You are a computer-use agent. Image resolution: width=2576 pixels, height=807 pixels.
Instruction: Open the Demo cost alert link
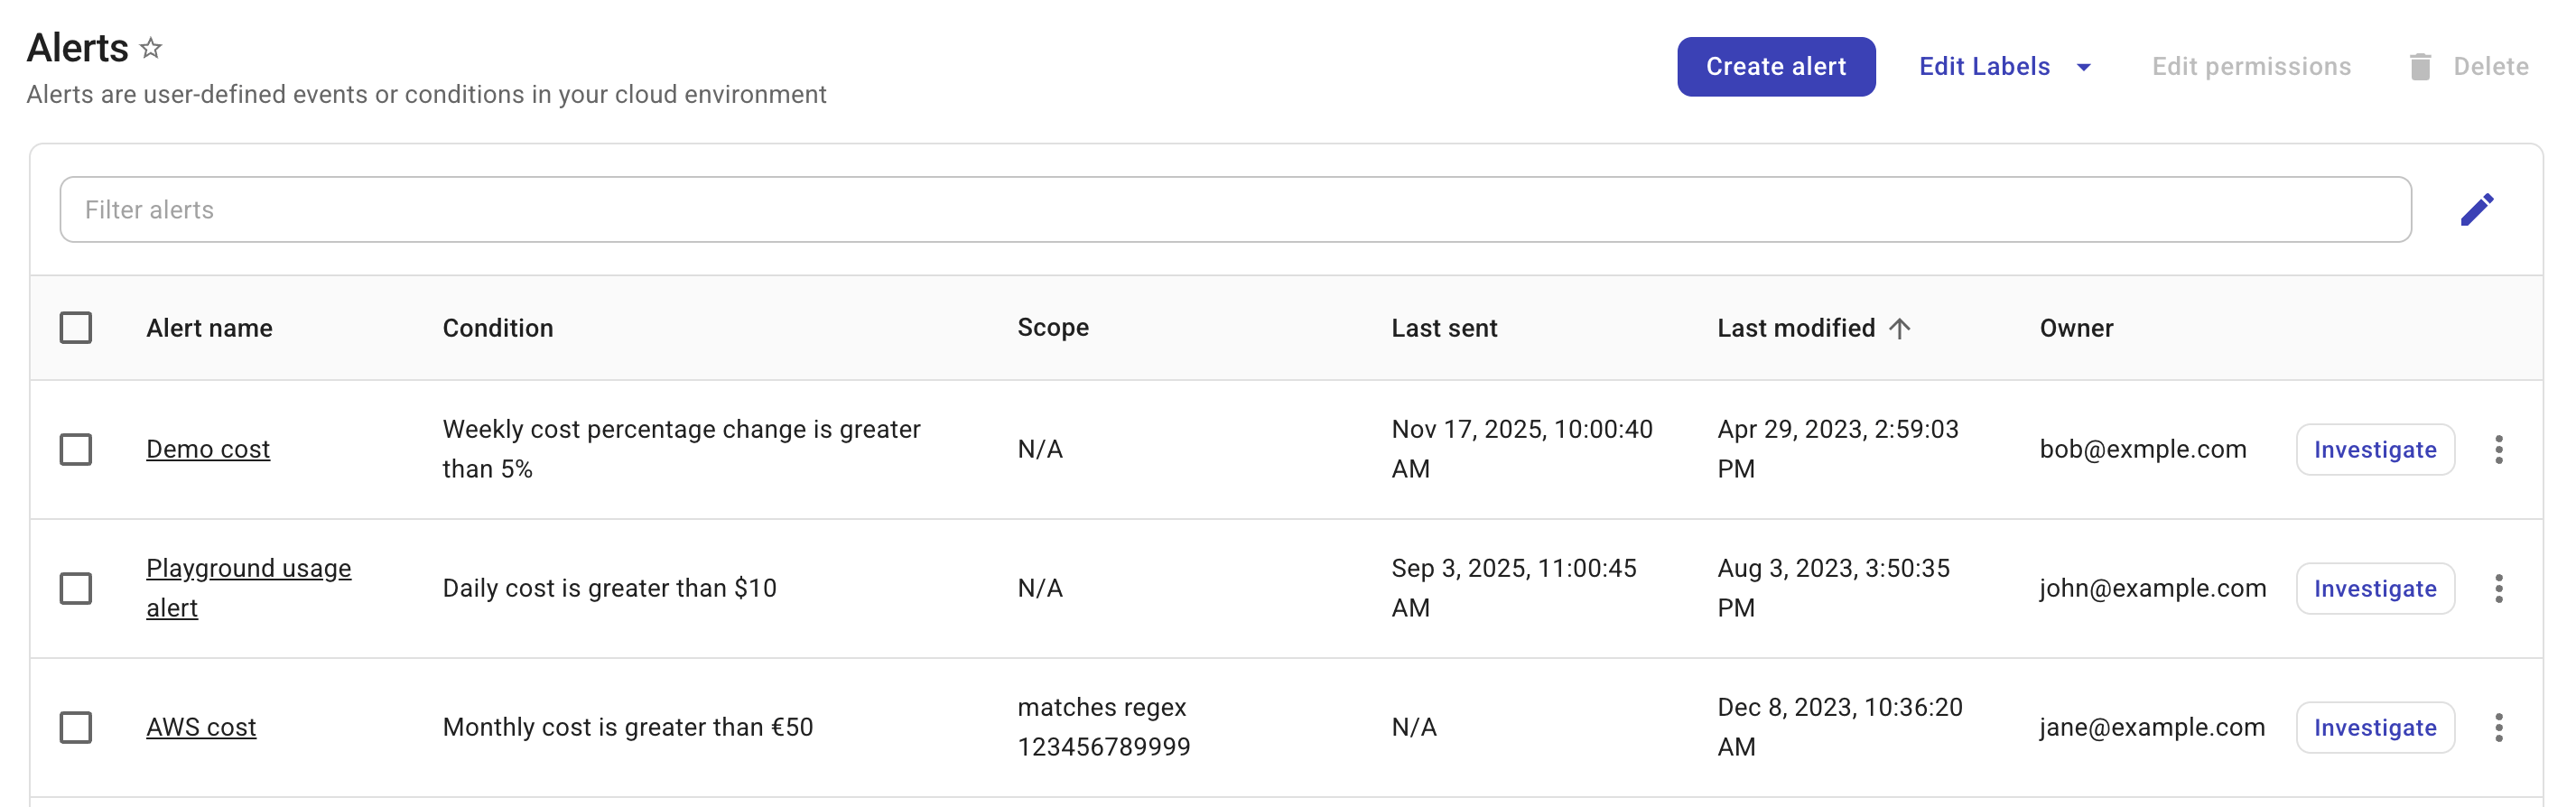tap(208, 449)
